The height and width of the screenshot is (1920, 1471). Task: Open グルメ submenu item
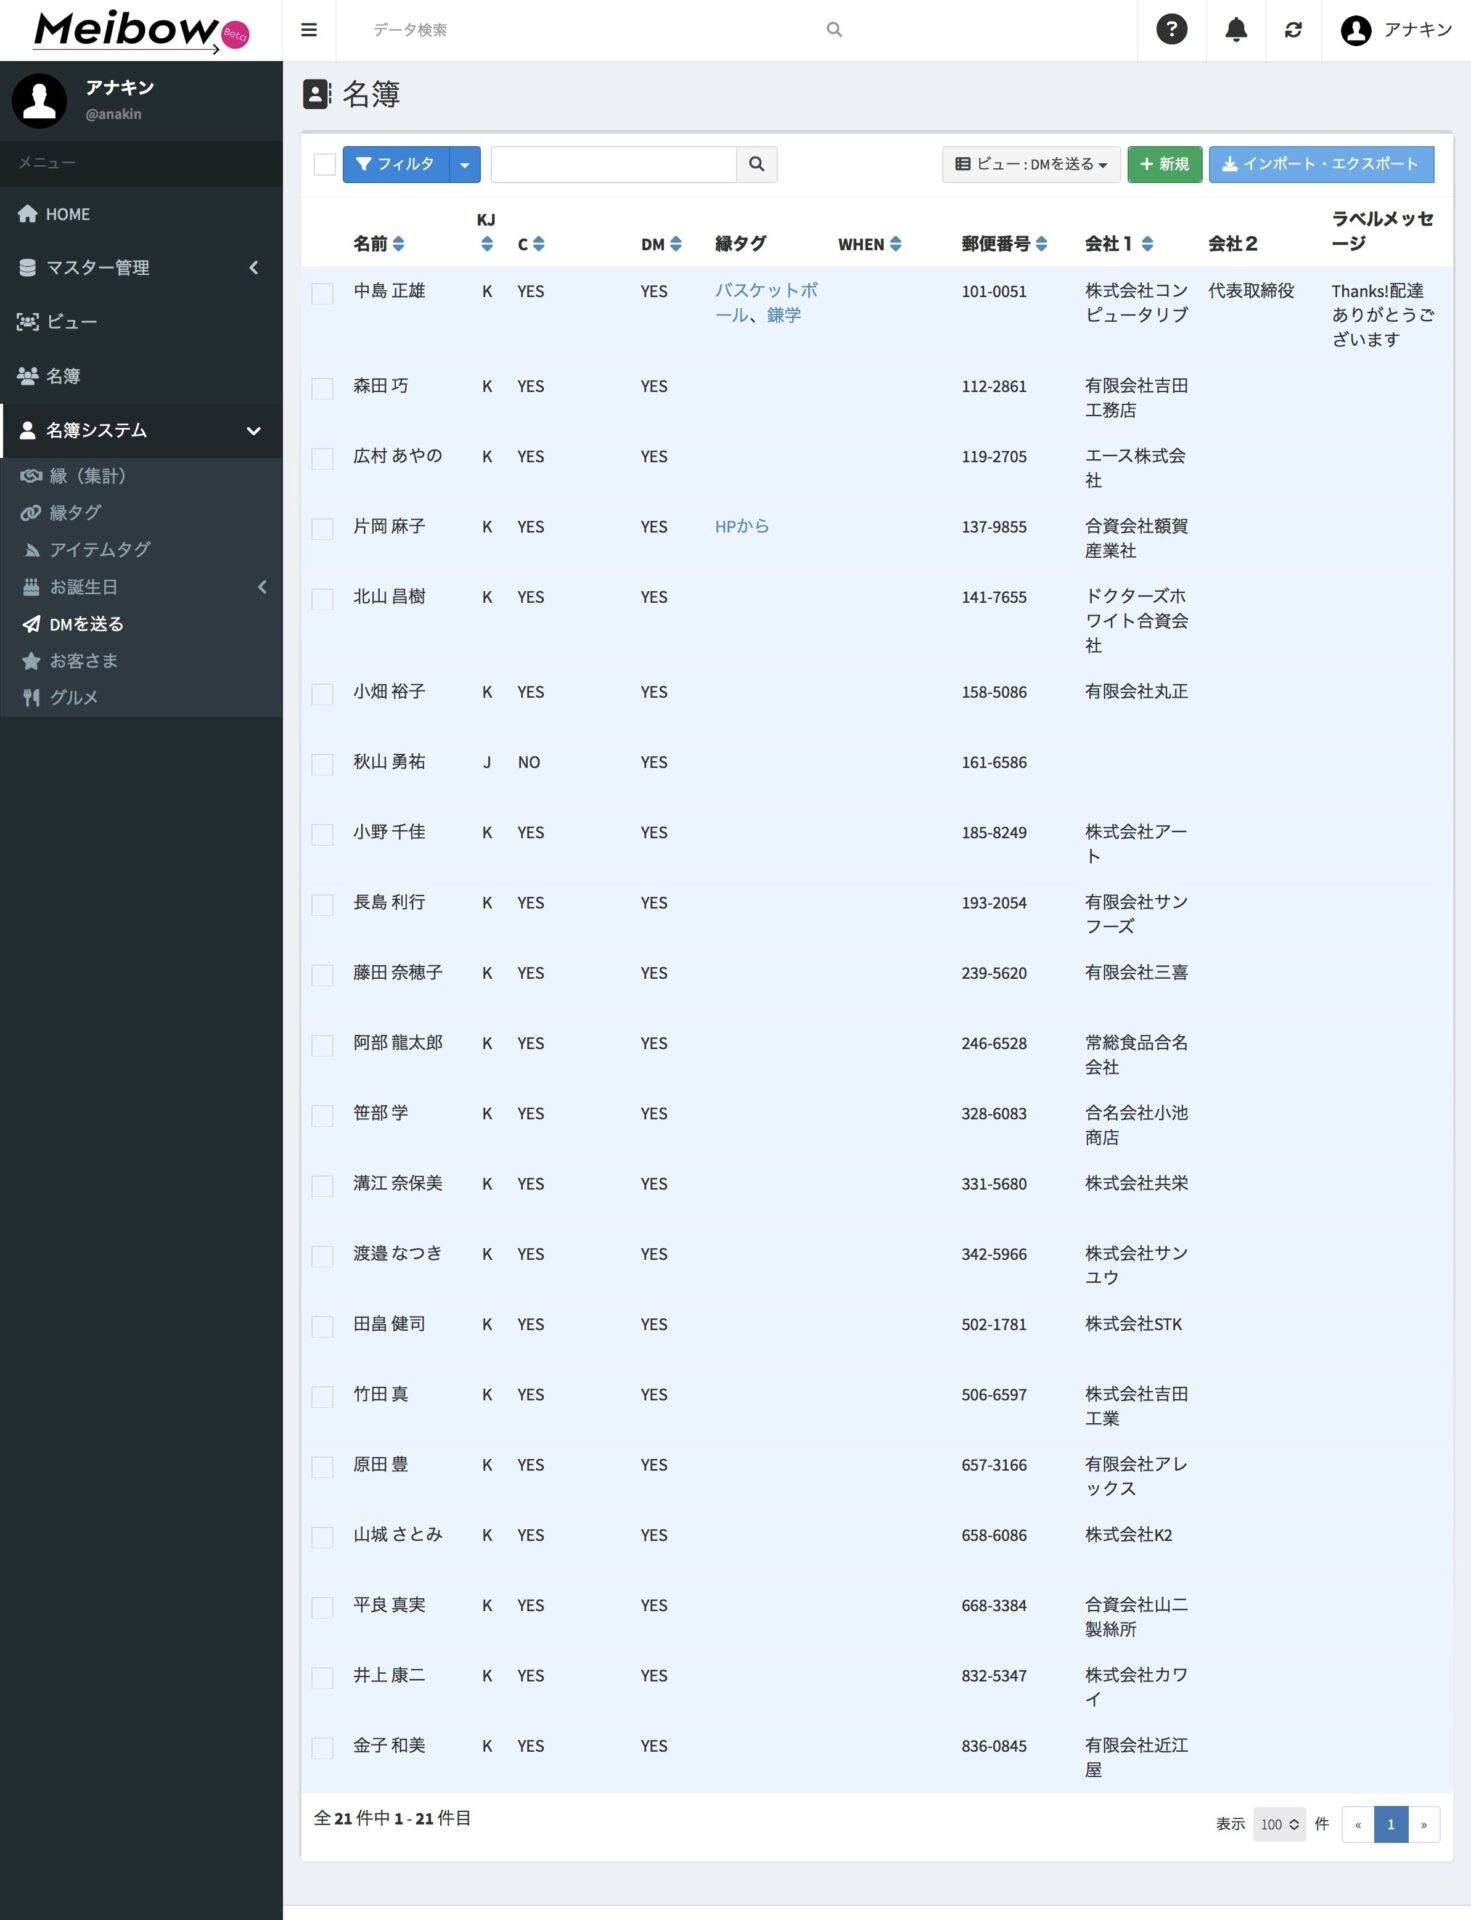tap(141, 698)
